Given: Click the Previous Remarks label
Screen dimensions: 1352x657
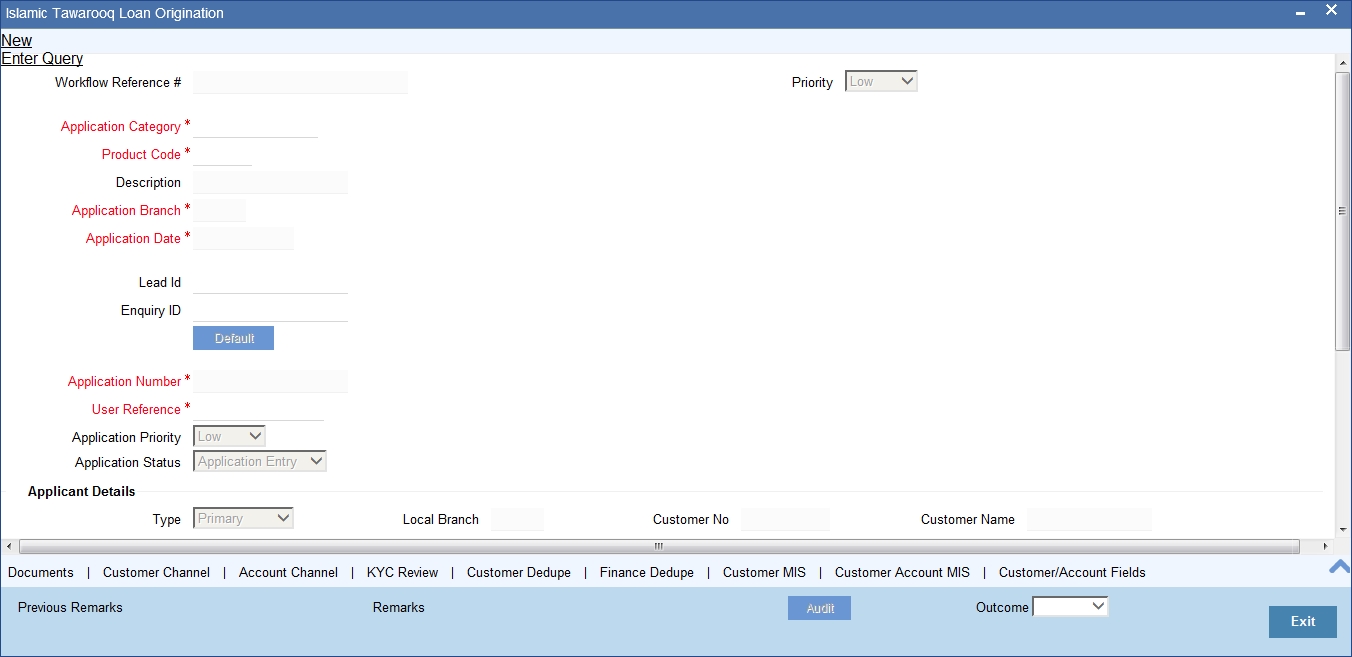Looking at the screenshot, I should [70, 607].
